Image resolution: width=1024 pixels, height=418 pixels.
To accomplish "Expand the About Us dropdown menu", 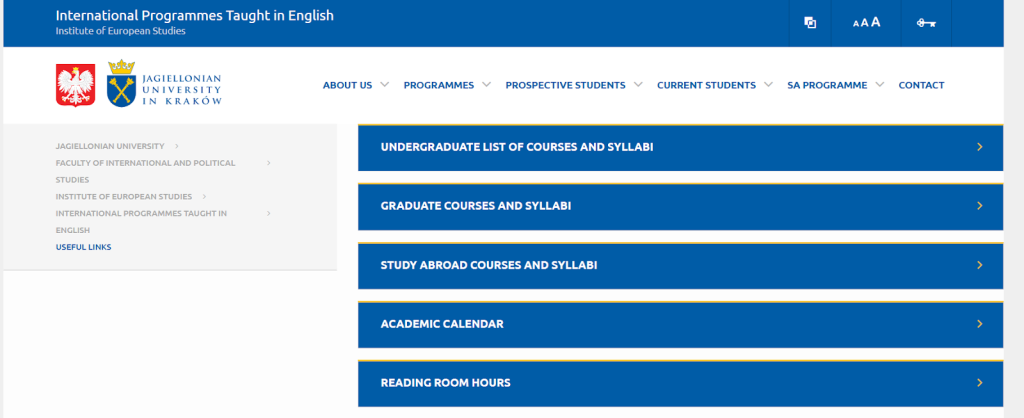I will click(x=385, y=84).
